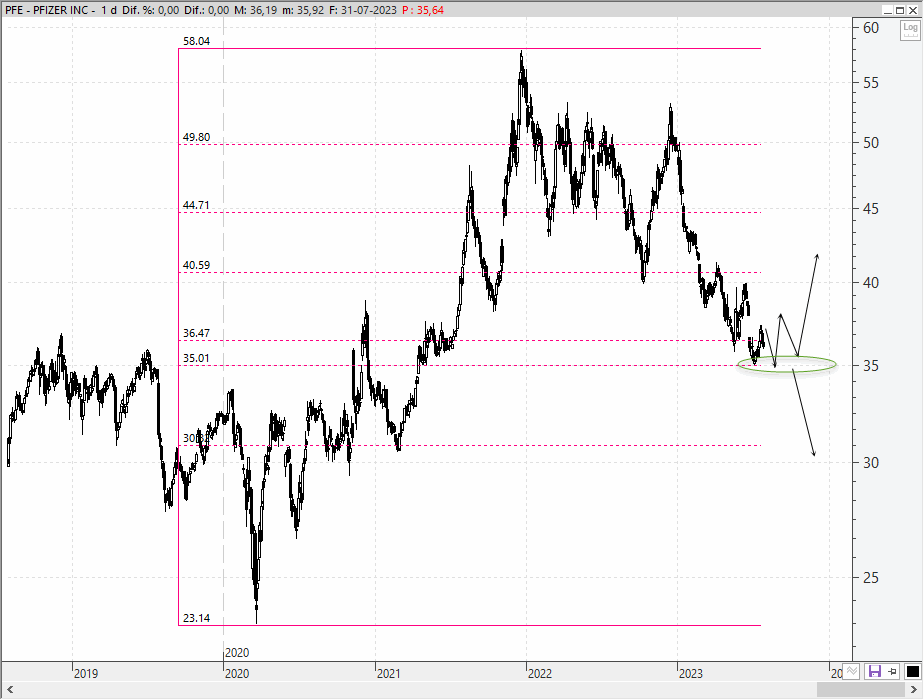Click the 'm: 35,92' low value

tap(302, 10)
